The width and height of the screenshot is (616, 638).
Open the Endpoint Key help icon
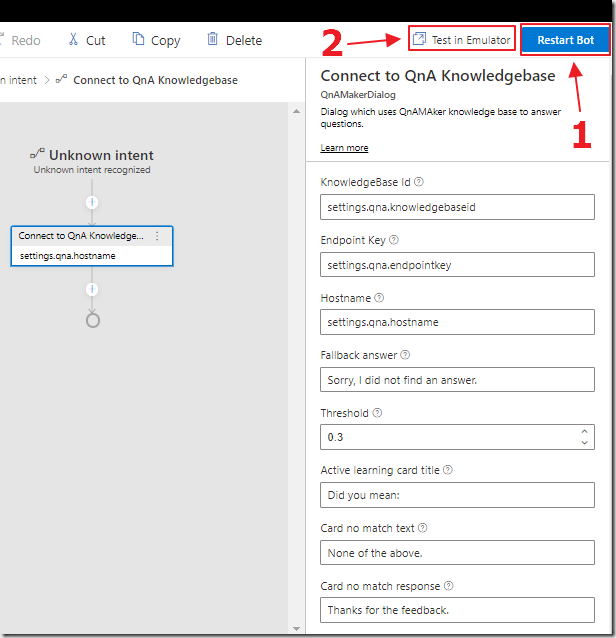[x=393, y=240]
